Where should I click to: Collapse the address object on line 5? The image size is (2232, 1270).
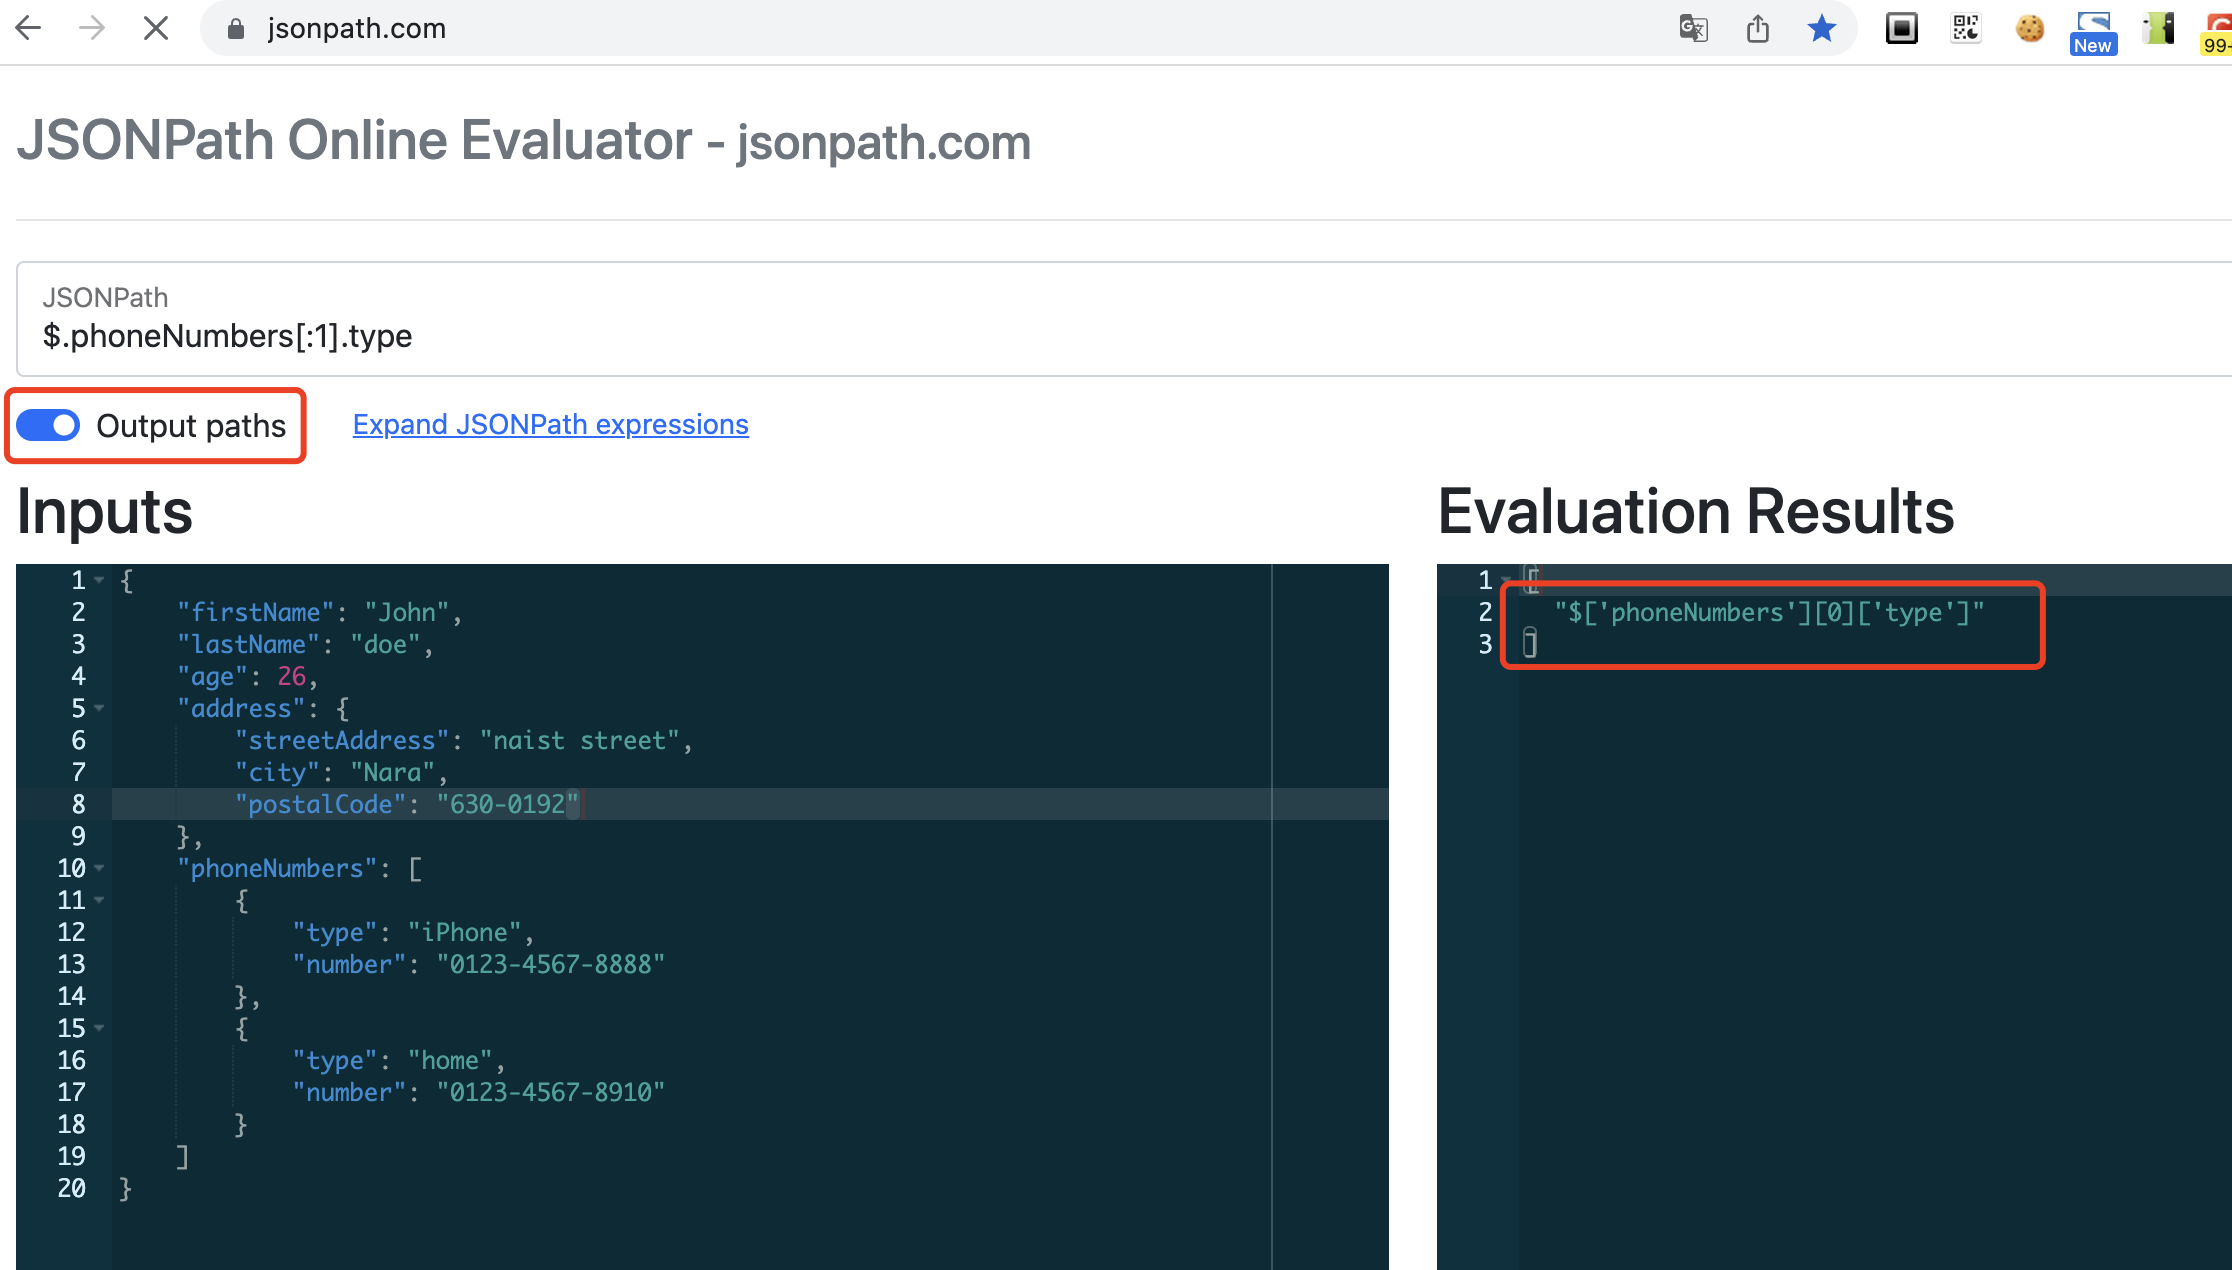[100, 708]
